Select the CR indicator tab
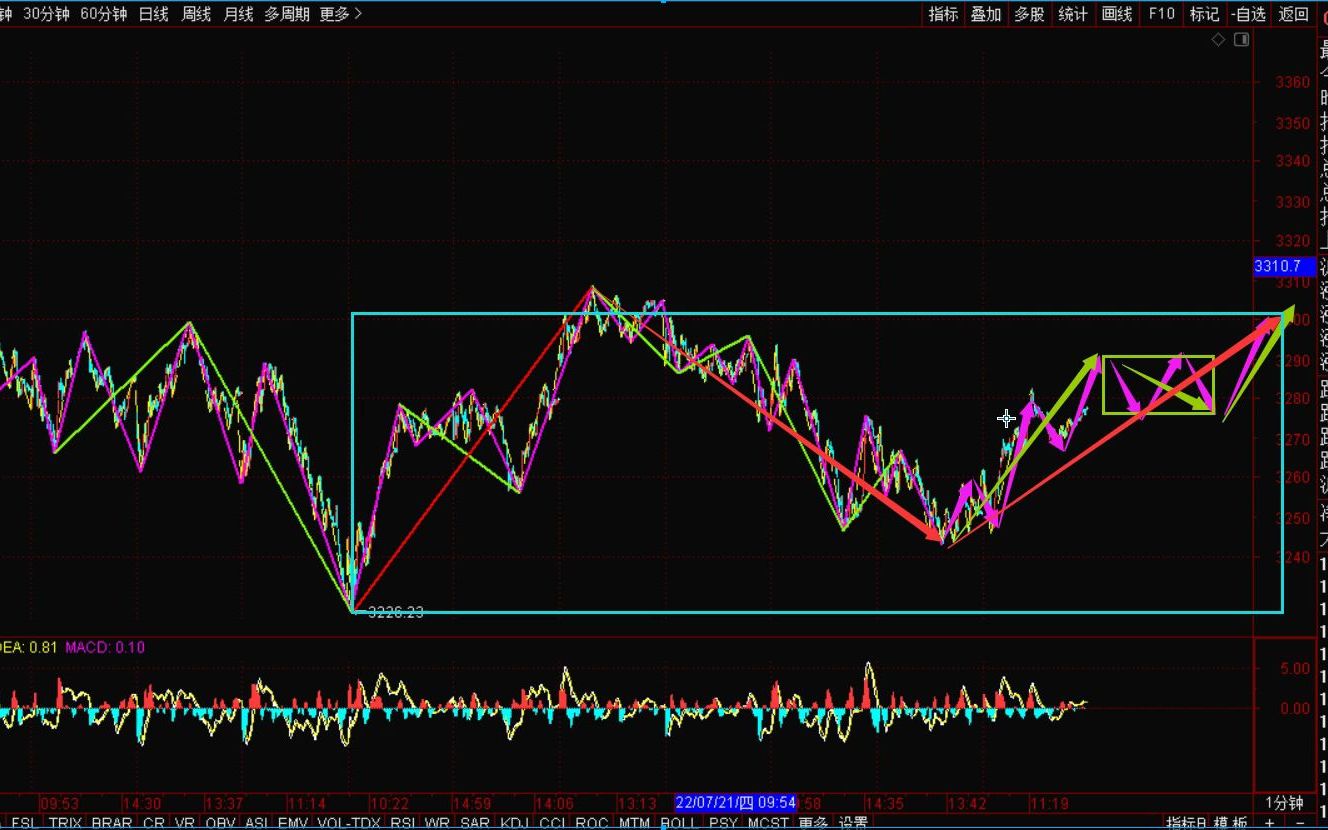 [153, 823]
